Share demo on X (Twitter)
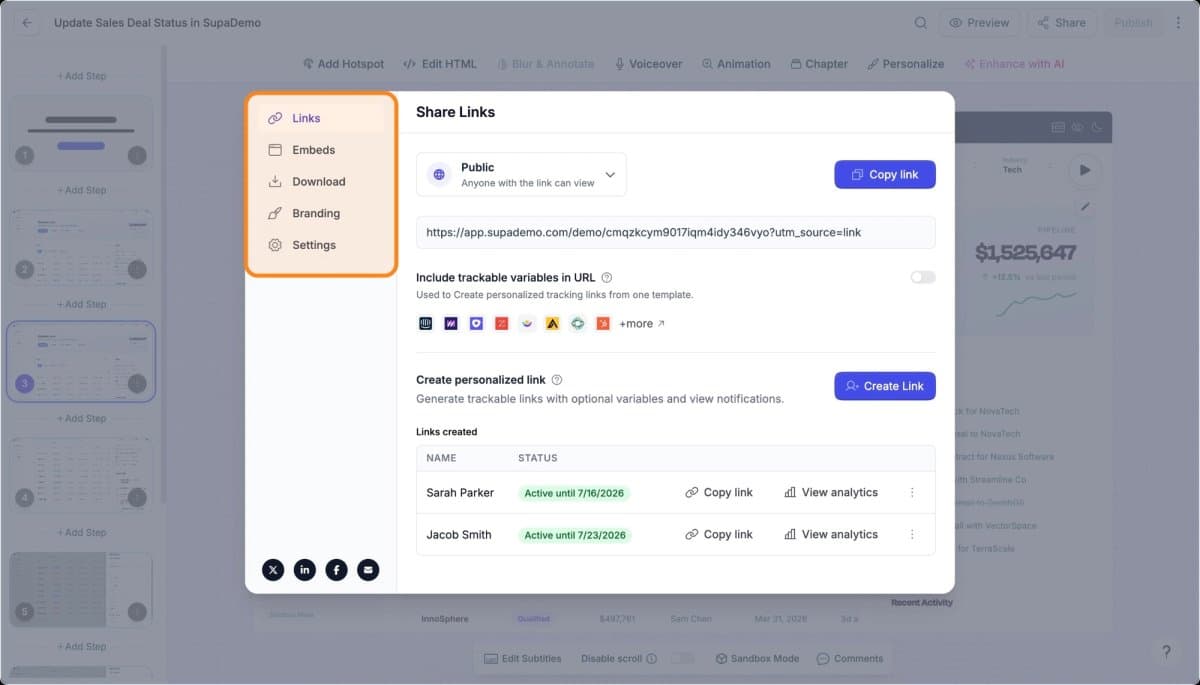This screenshot has width=1200, height=685. [x=273, y=570]
